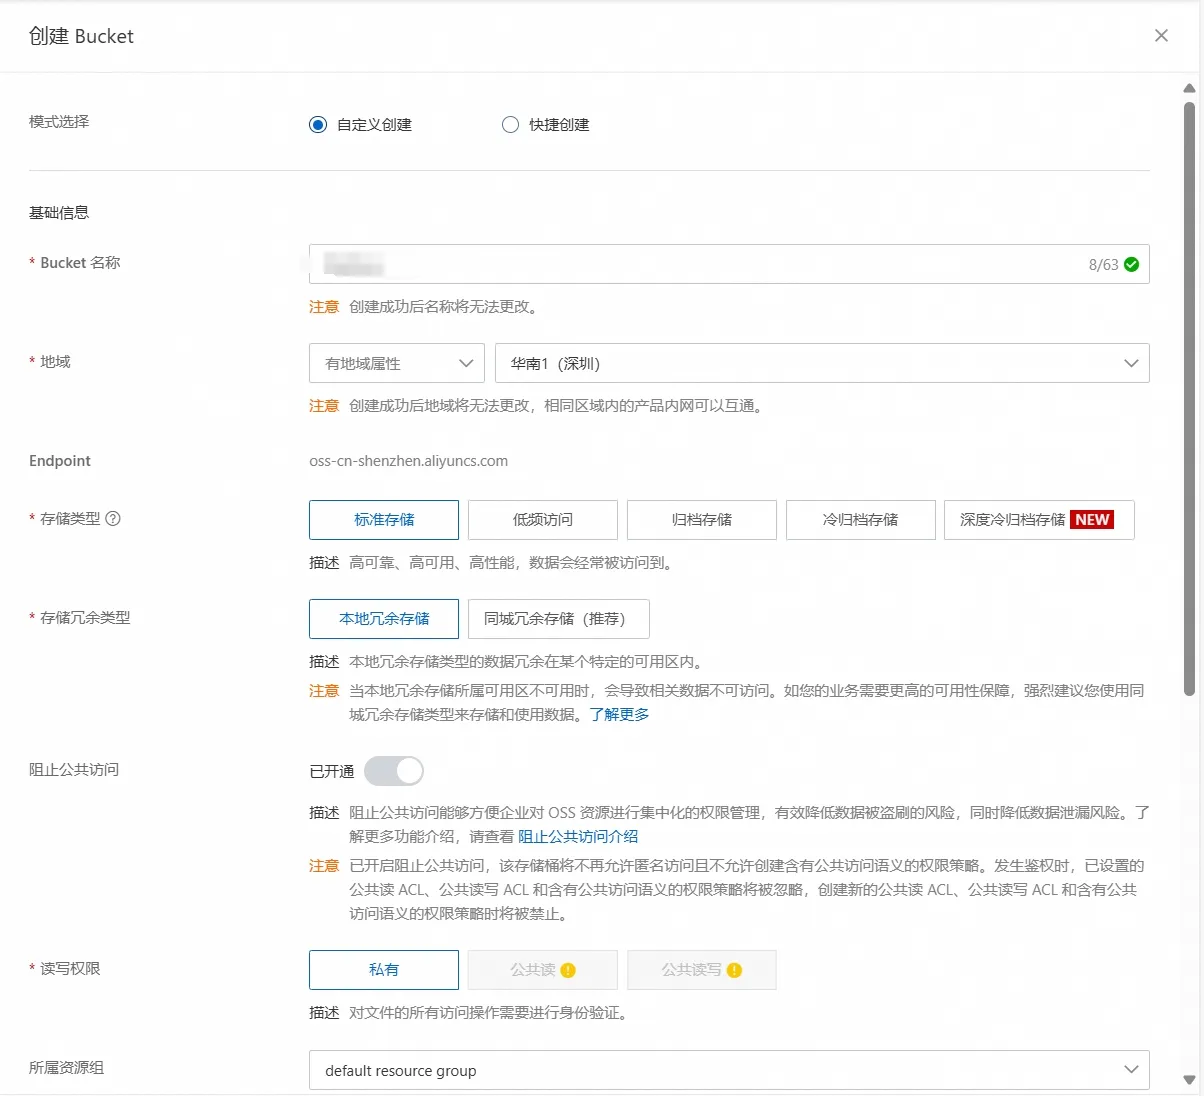Image resolution: width=1204 pixels, height=1096 pixels.
Task: Click the 所属资源组 label
Action: (x=66, y=1068)
